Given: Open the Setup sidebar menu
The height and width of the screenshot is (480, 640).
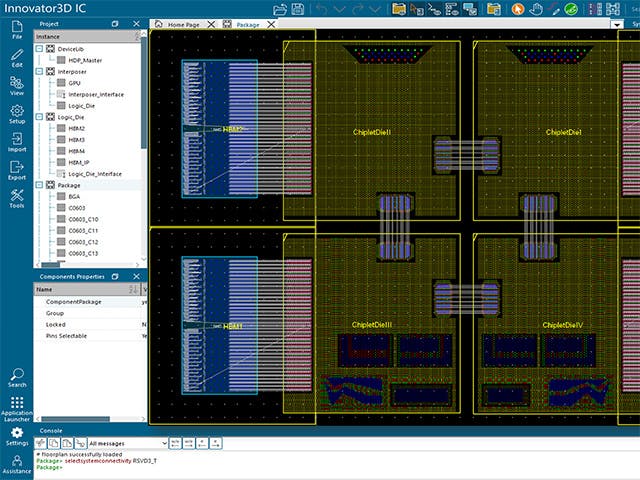Looking at the screenshot, I should pos(17,114).
